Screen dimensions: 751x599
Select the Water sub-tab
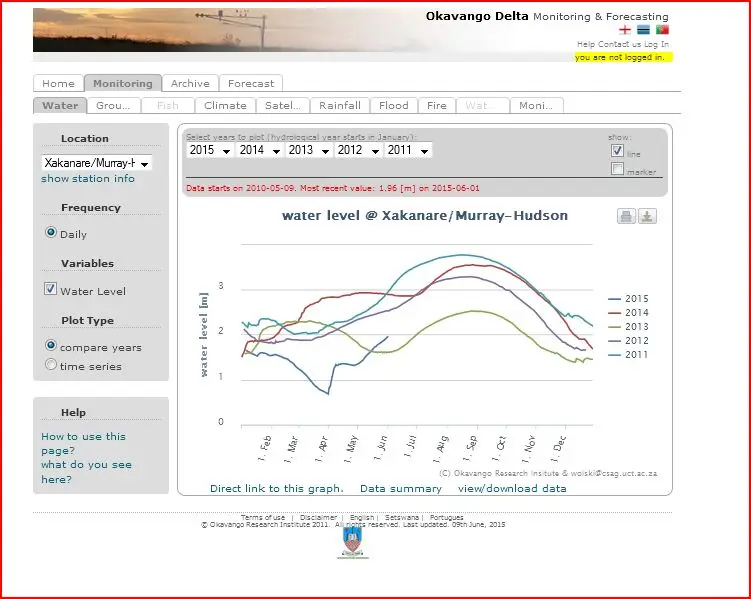(60, 105)
